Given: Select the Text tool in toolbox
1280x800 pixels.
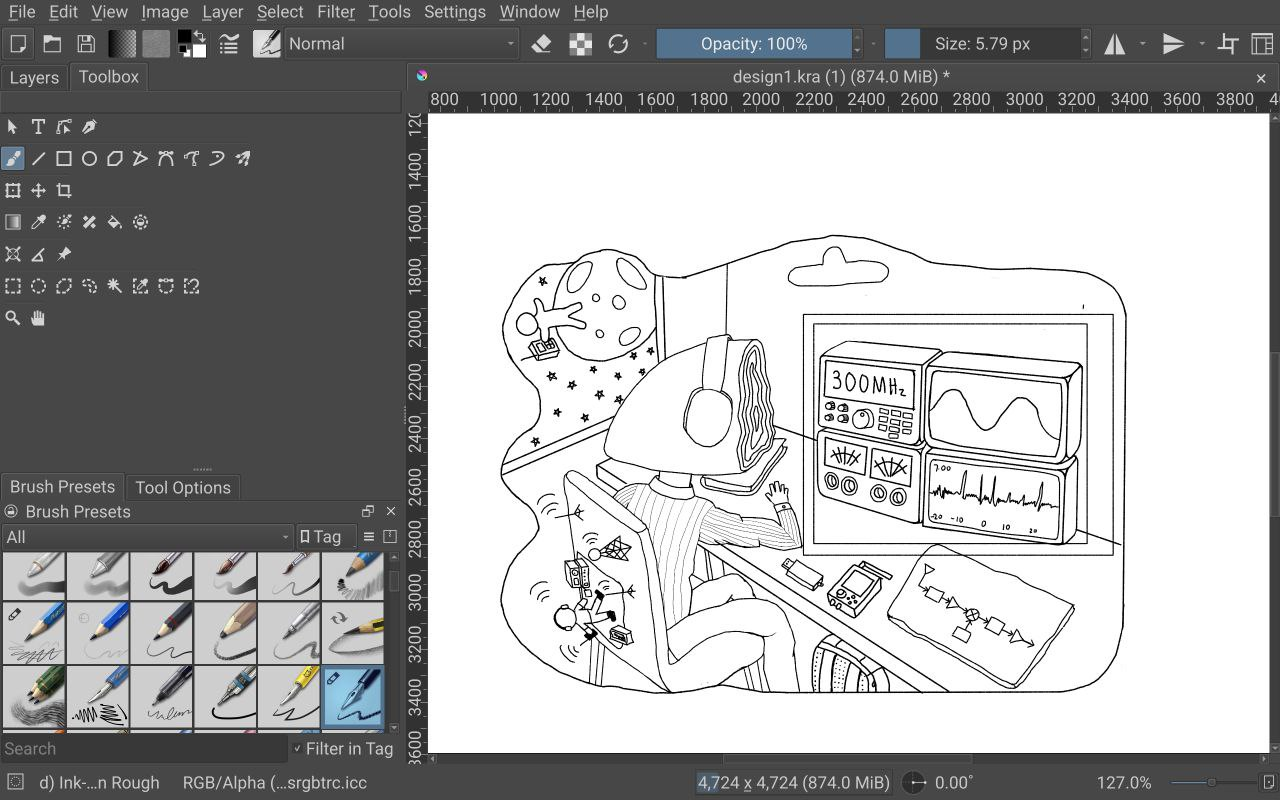Looking at the screenshot, I should [x=38, y=127].
